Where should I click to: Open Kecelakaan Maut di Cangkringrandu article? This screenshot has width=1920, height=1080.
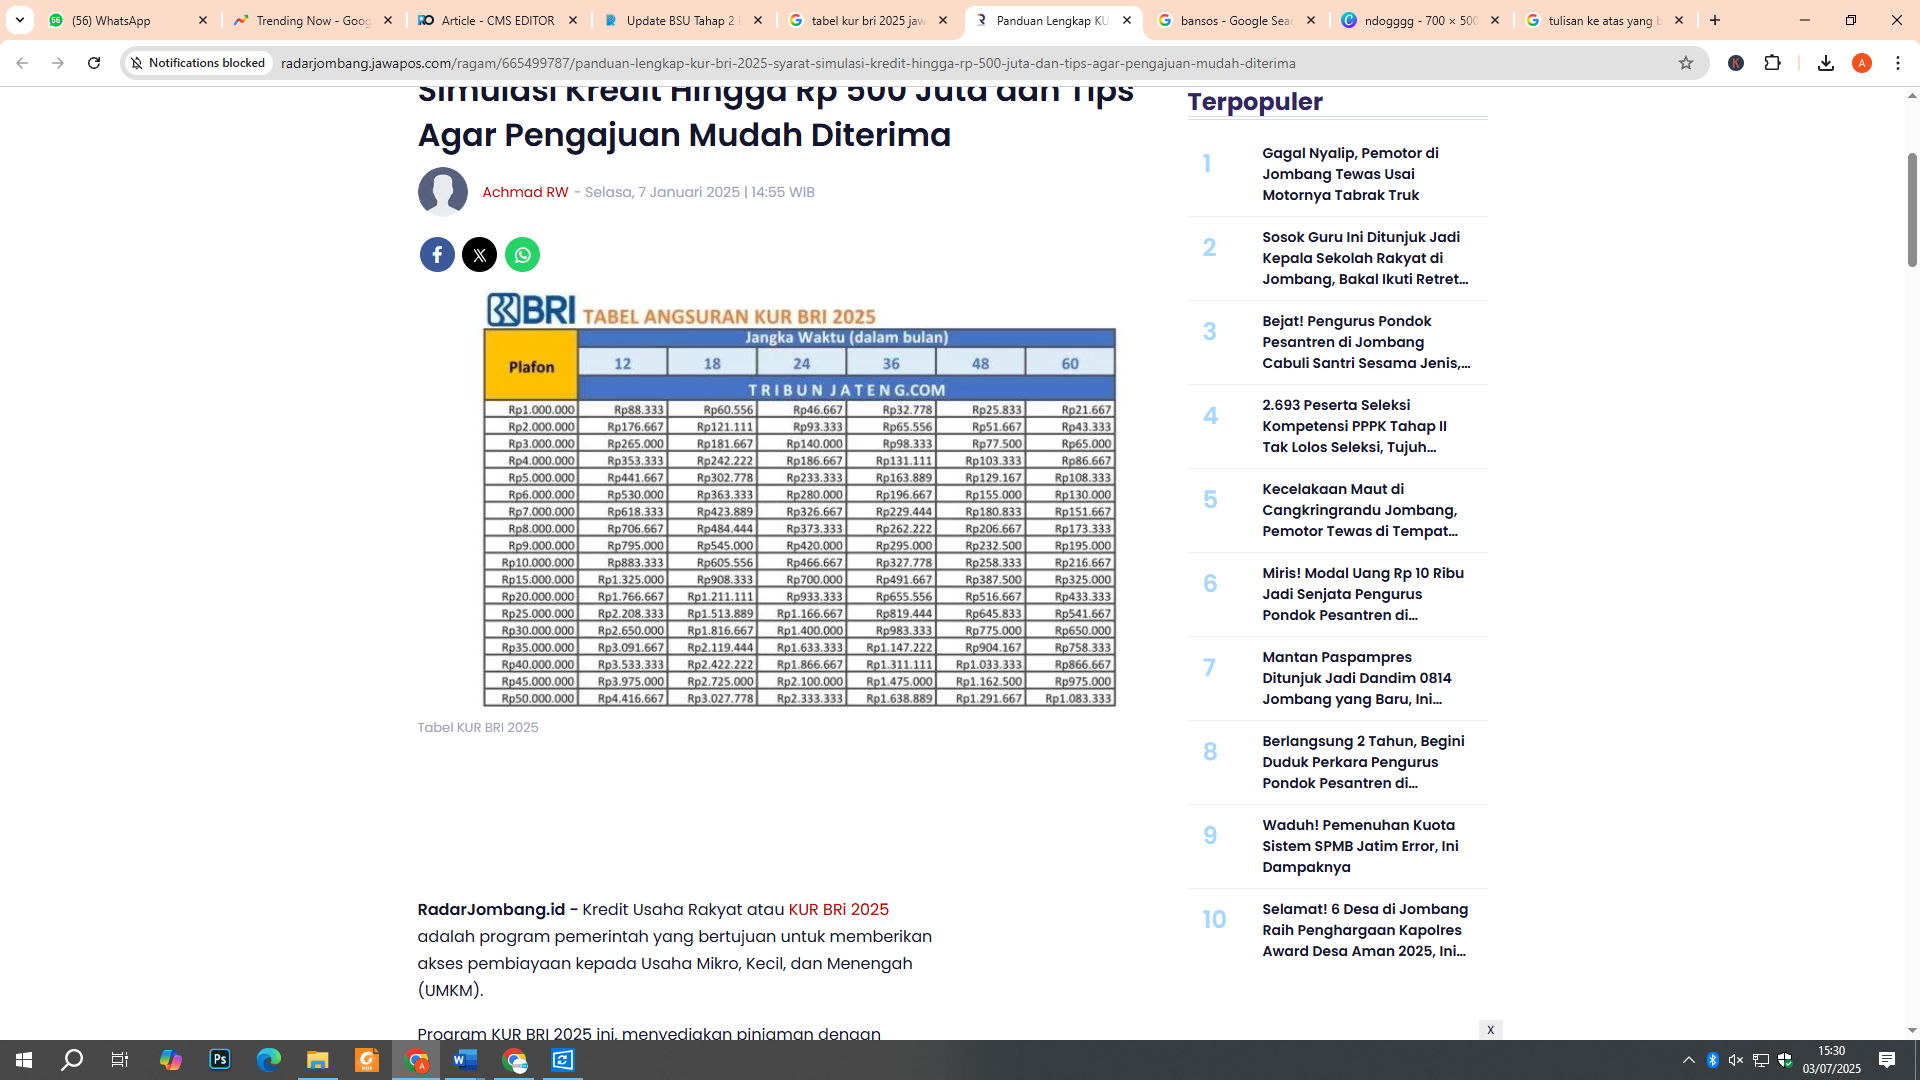1360,510
